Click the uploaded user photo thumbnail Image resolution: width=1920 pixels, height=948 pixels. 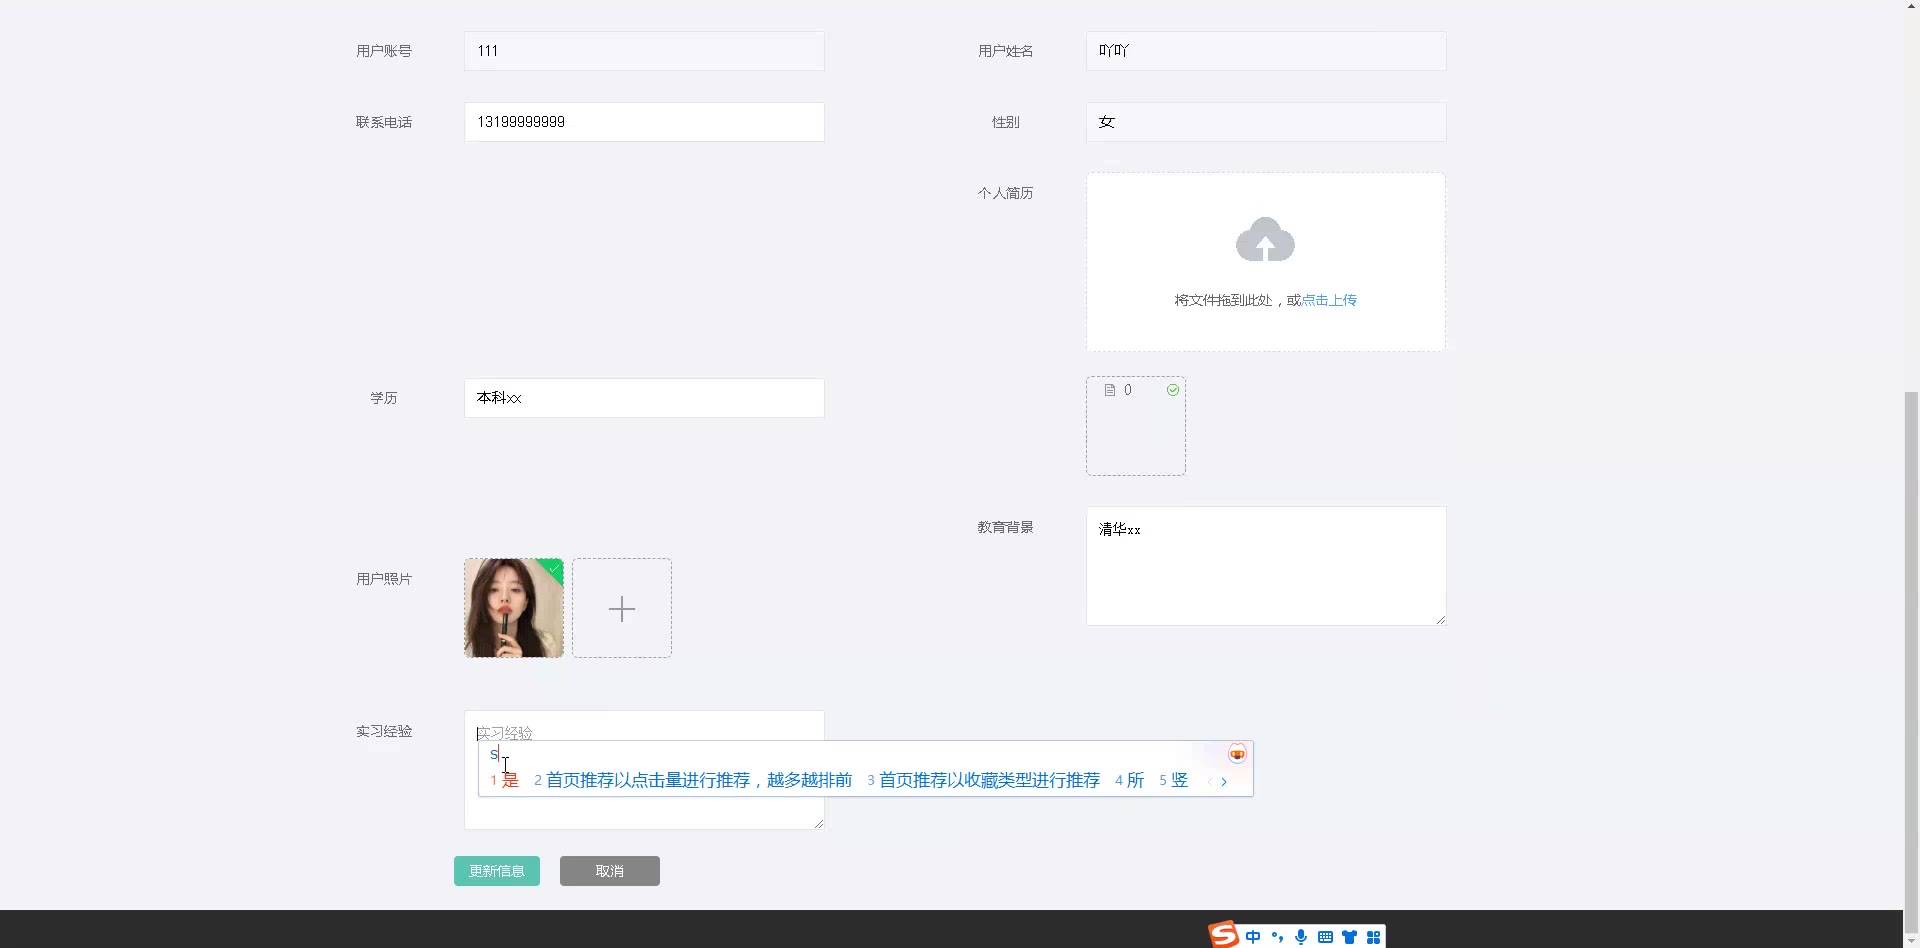coord(514,608)
